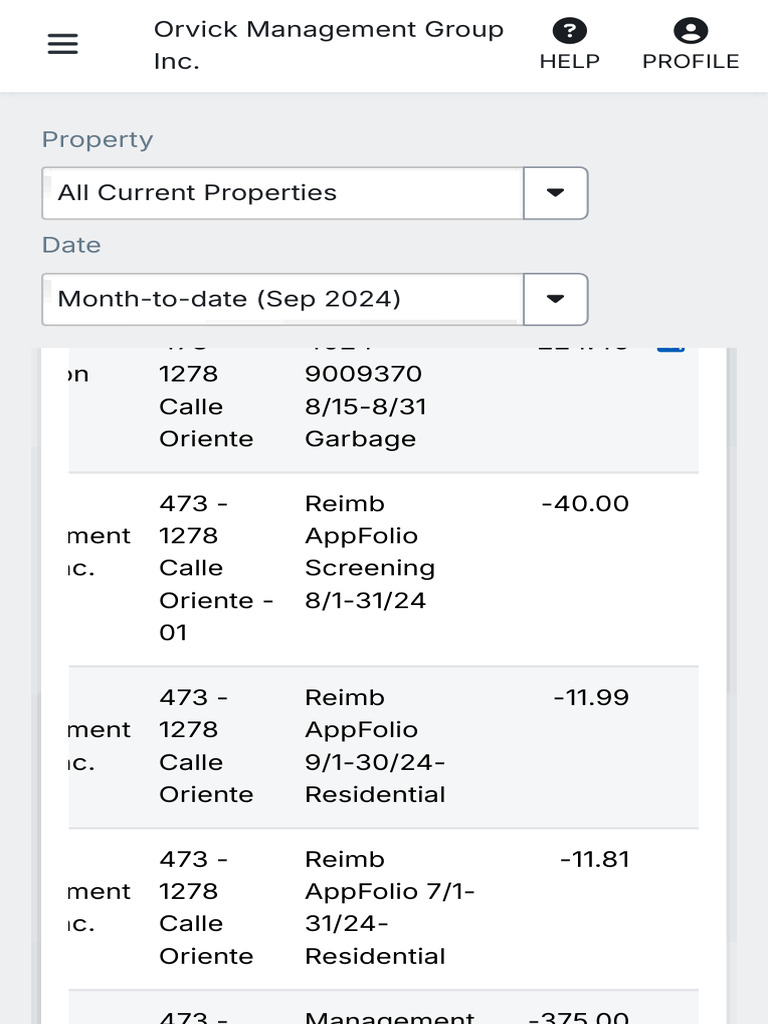Viewport: 768px width, 1024px height.
Task: Click HELP label in header
Action: 569,62
